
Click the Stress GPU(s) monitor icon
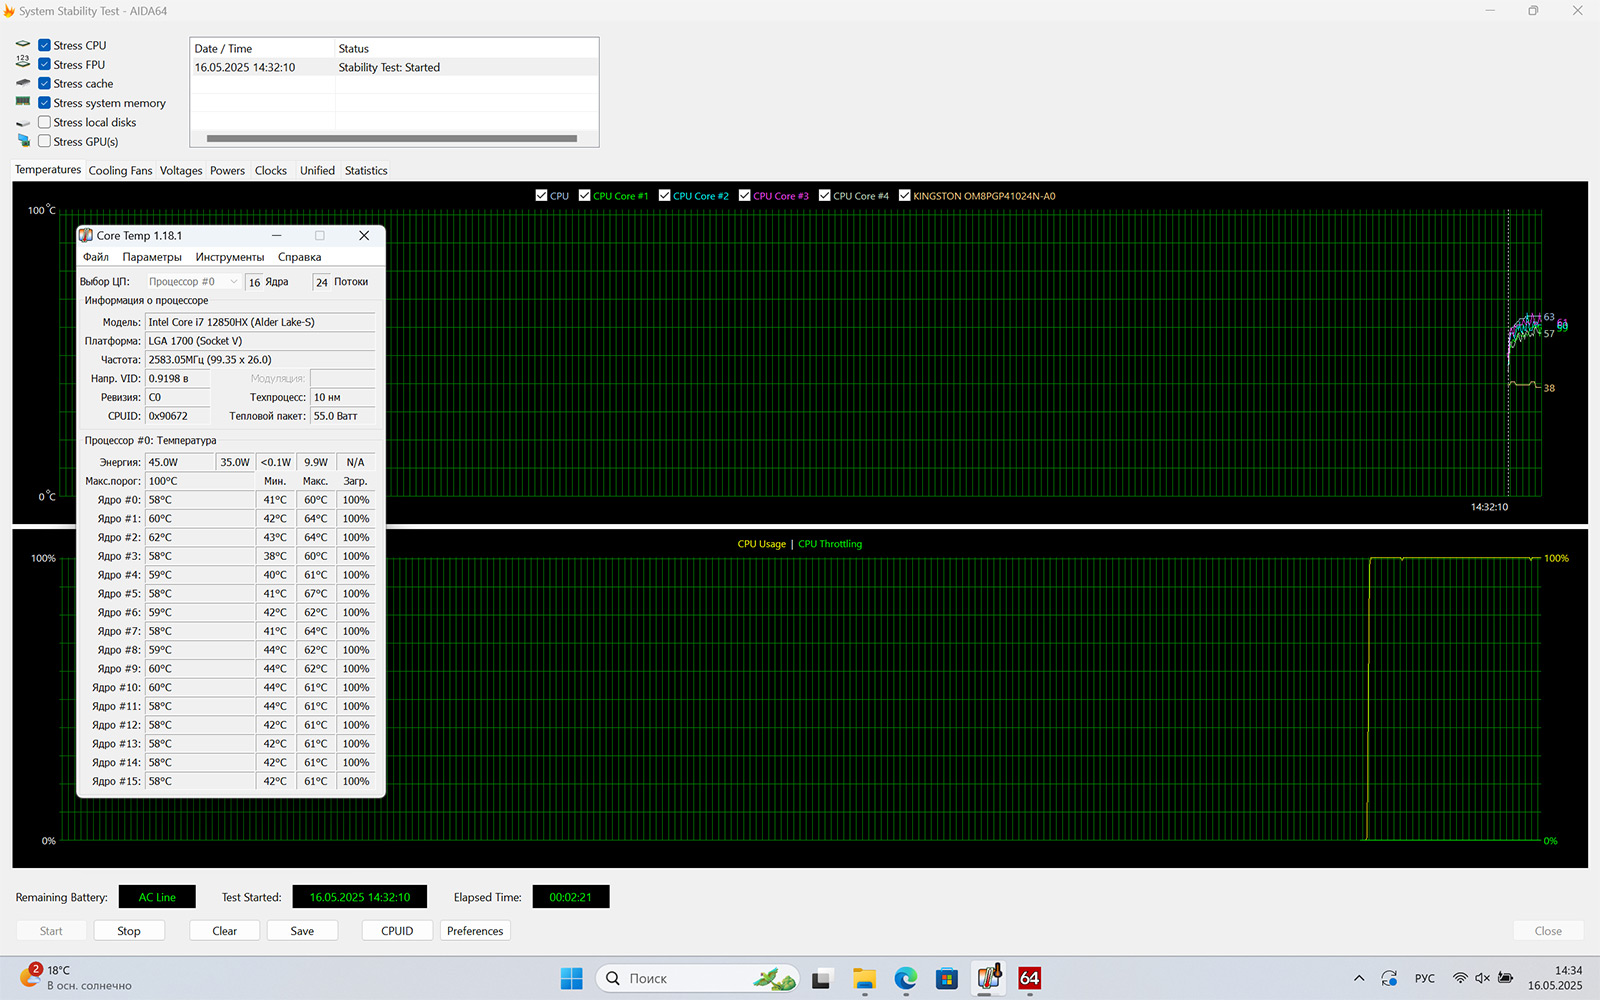[23, 141]
